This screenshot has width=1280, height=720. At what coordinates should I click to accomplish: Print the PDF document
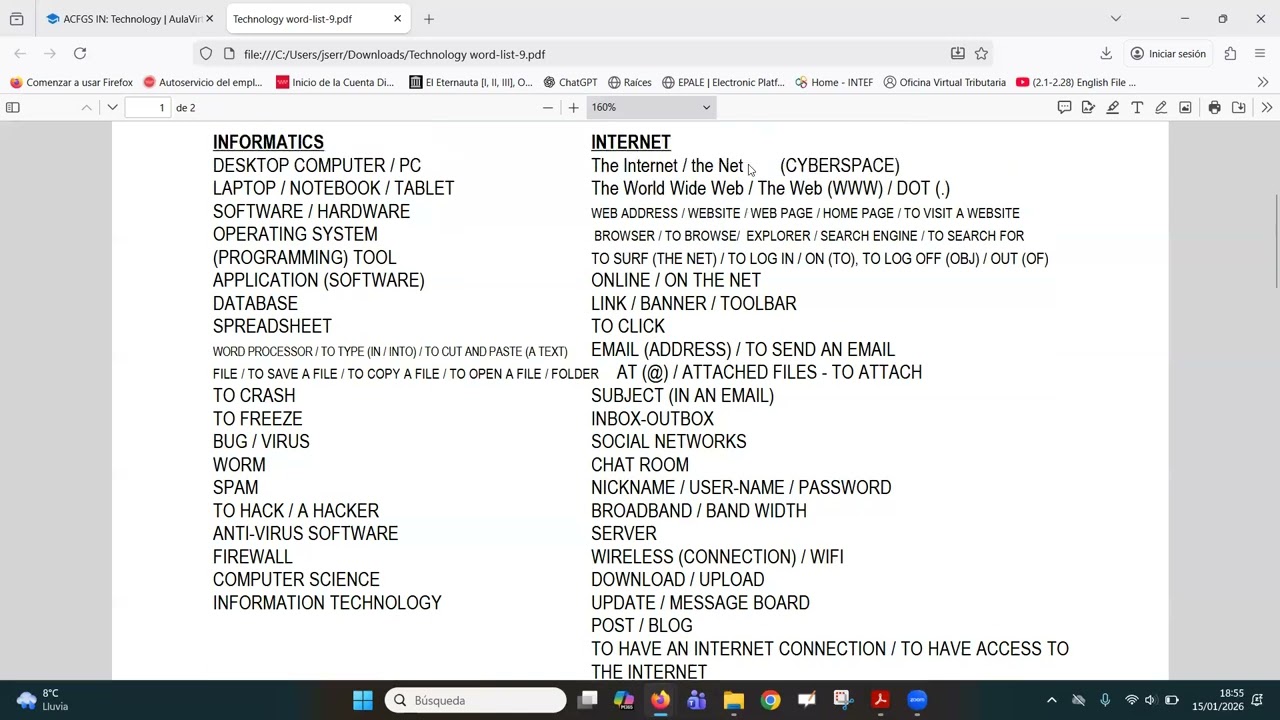1214,107
